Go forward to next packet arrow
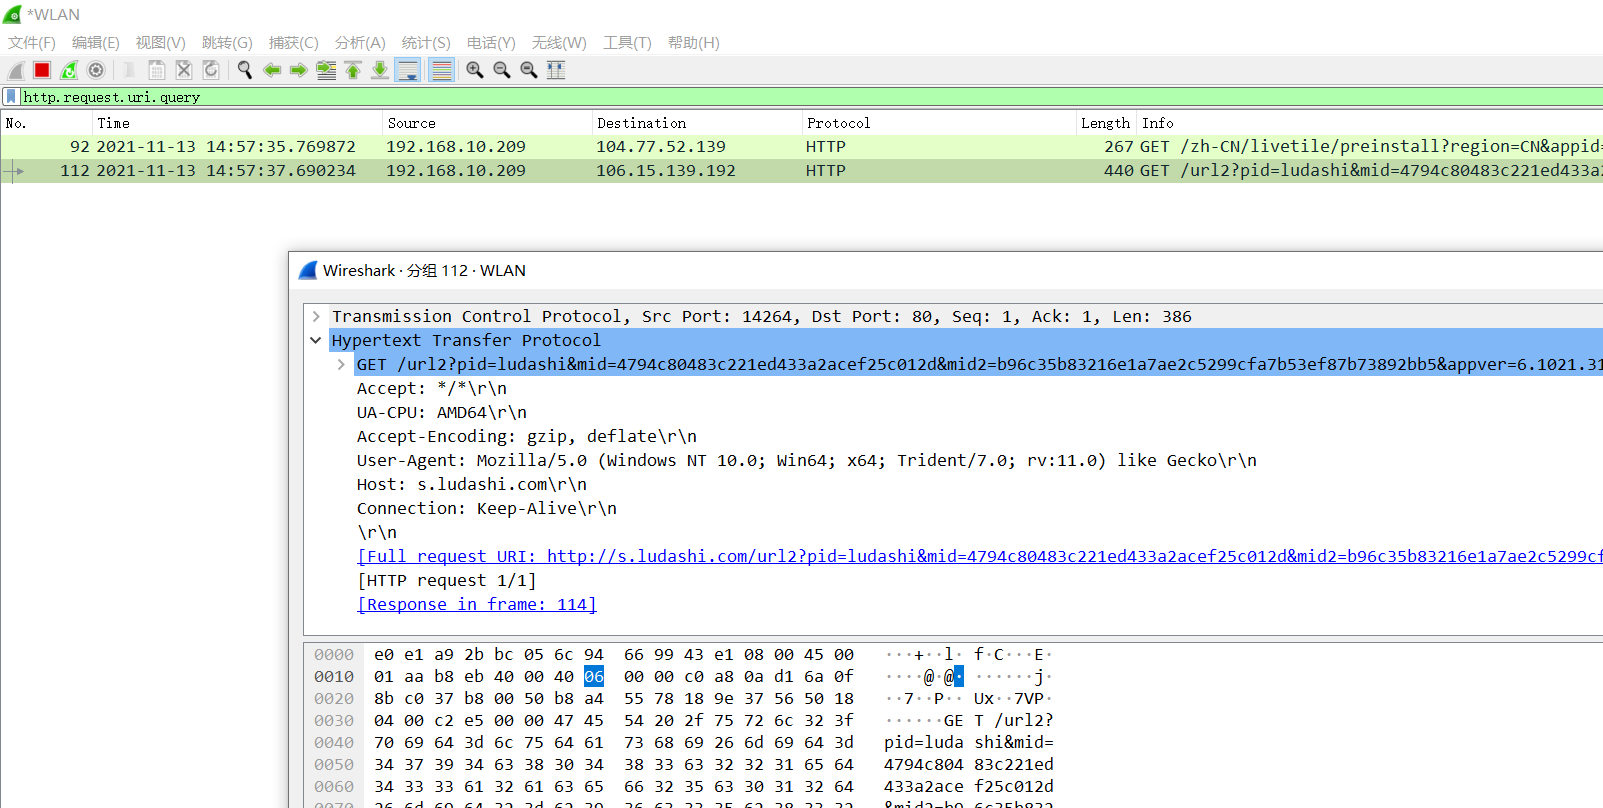The image size is (1603, 808). 299,70
